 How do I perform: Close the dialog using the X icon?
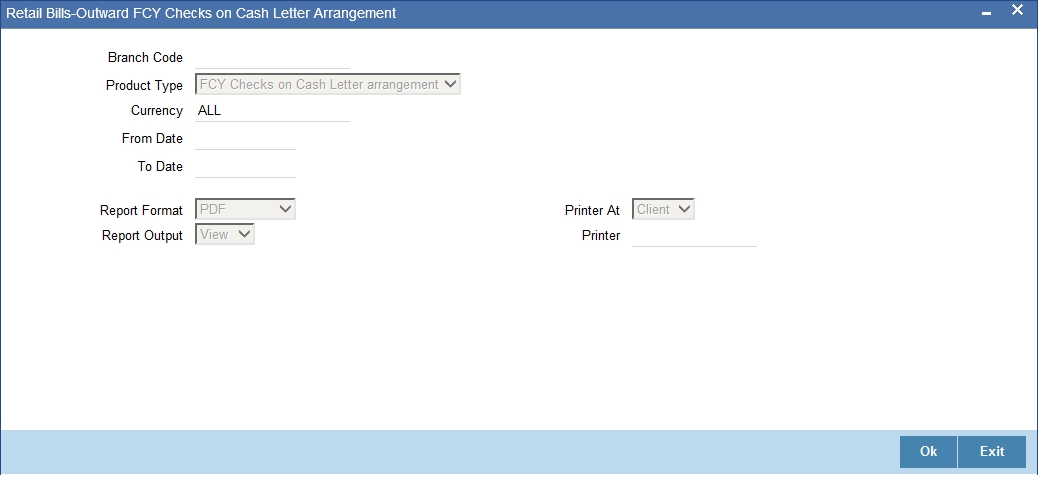1017,11
